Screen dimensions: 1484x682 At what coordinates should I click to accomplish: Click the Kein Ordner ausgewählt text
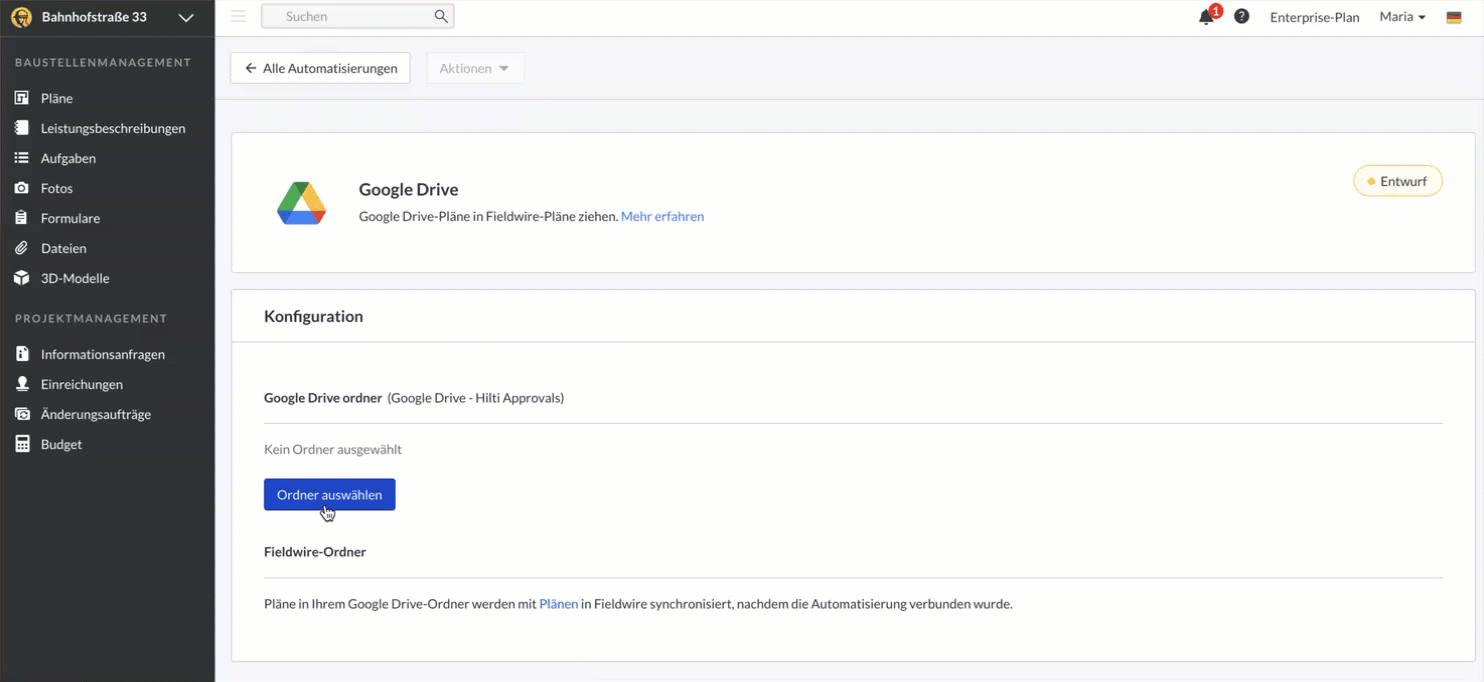click(x=333, y=449)
